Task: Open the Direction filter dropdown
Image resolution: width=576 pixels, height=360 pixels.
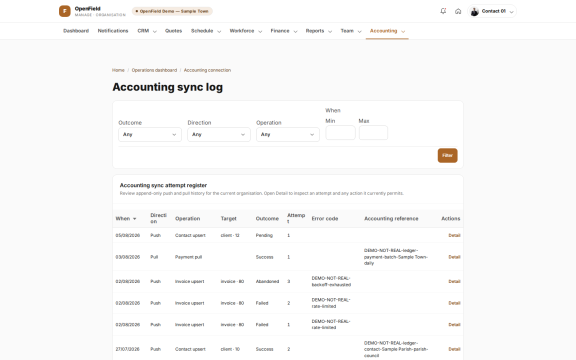Action: coord(219,134)
